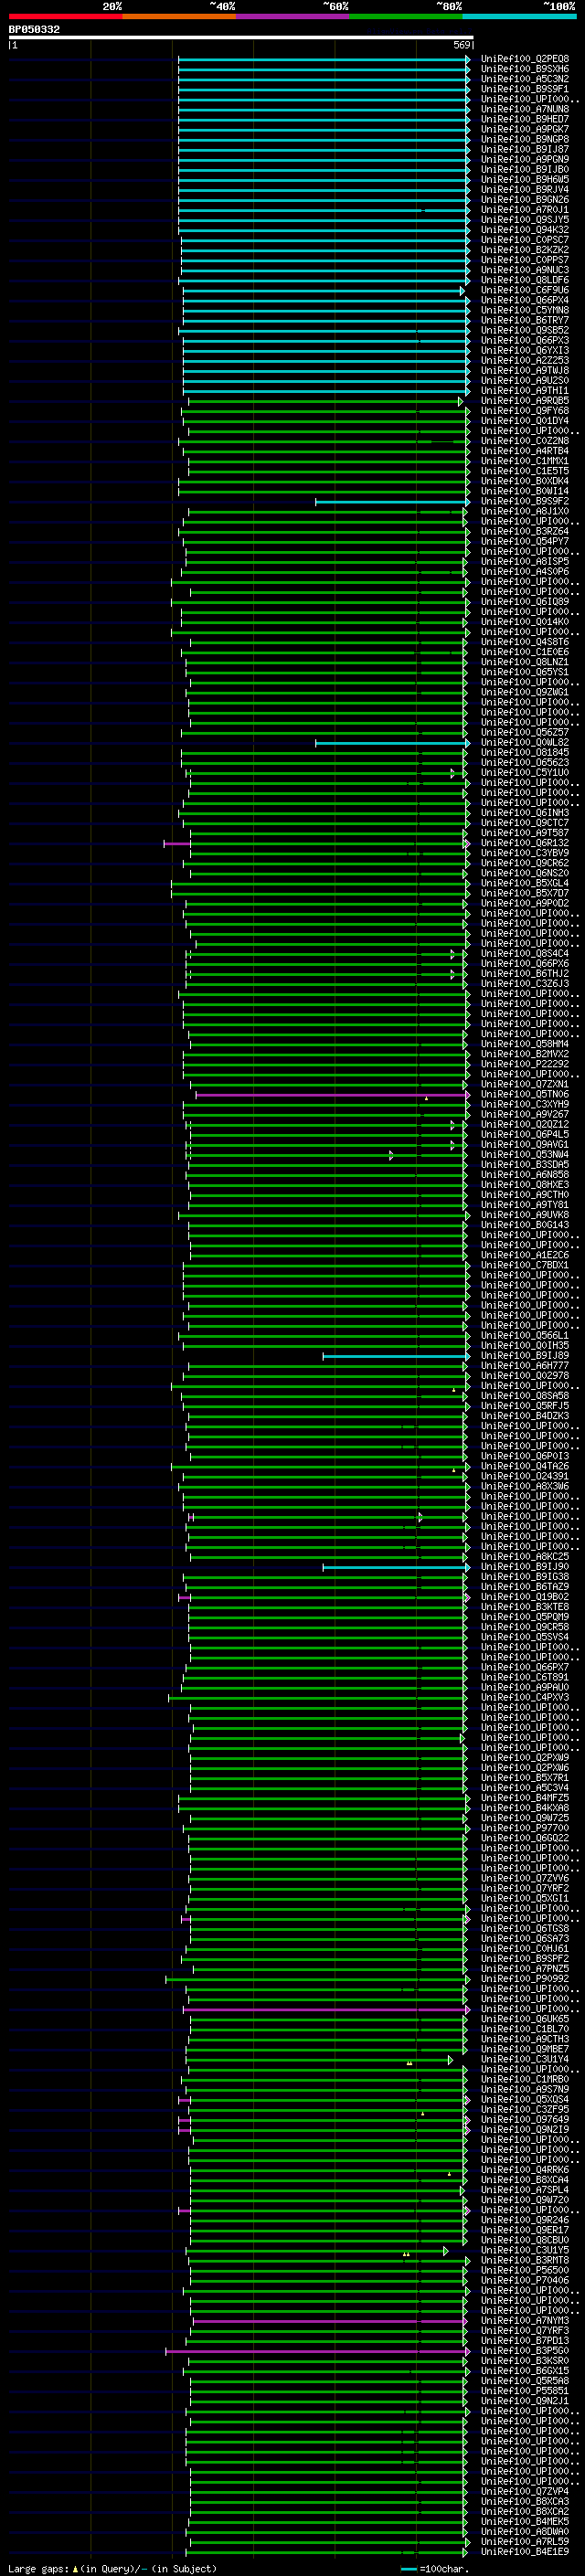This screenshot has width=585, height=2576.
Task: Select the UniRef100_A8ISP5 label
Action: pyautogui.click(x=524, y=561)
